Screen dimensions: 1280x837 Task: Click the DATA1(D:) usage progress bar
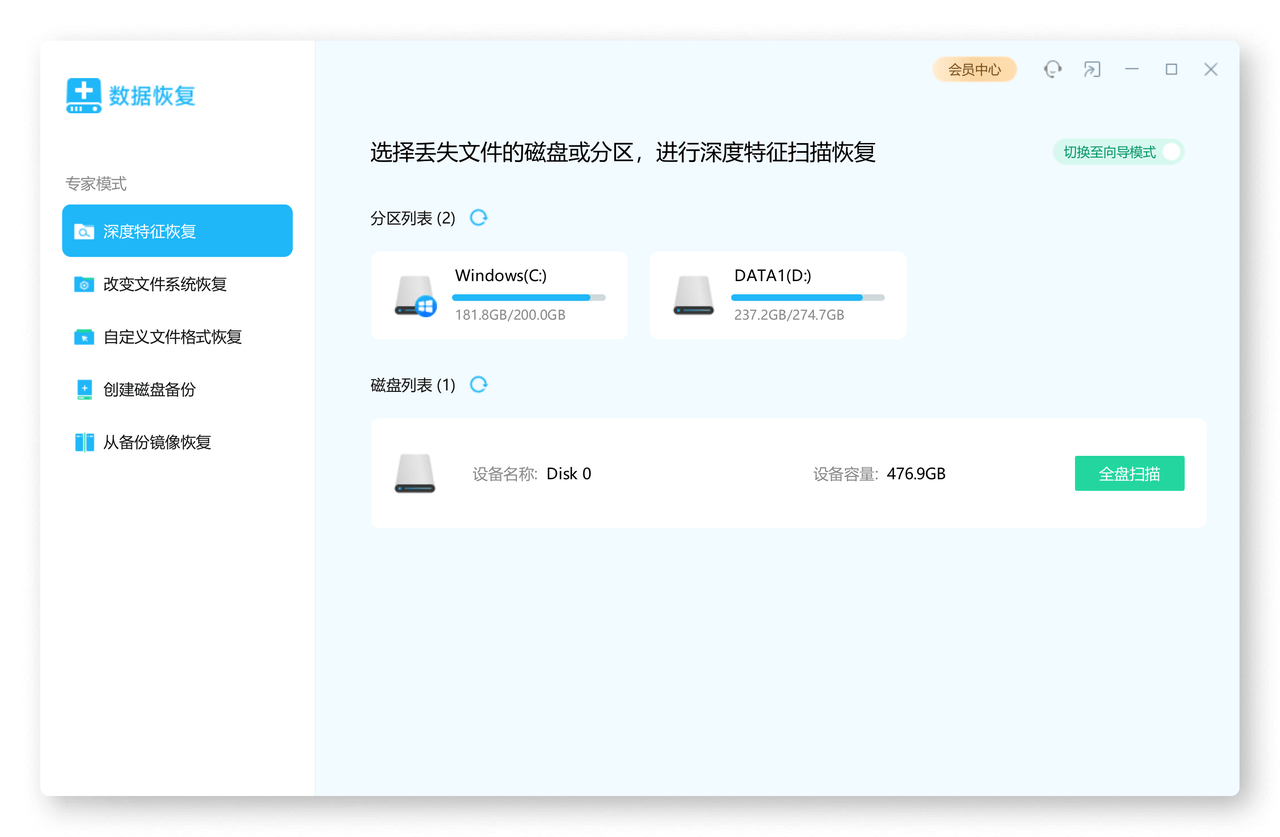tap(807, 297)
